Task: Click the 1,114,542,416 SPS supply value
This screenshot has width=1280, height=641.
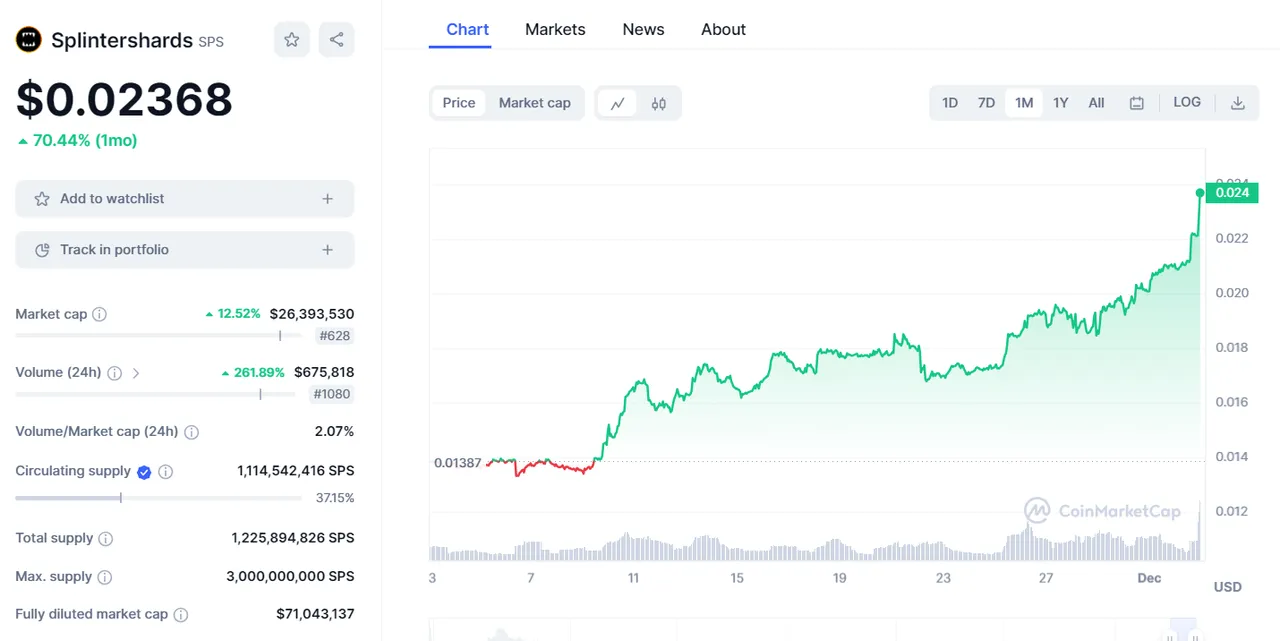Action: (296, 471)
